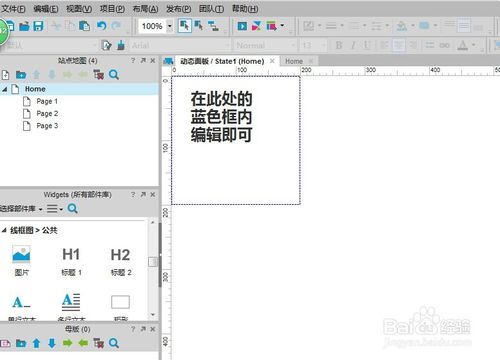500x360 pixels.
Task: Activate the intersected selection mode tool
Action: [x=184, y=26]
